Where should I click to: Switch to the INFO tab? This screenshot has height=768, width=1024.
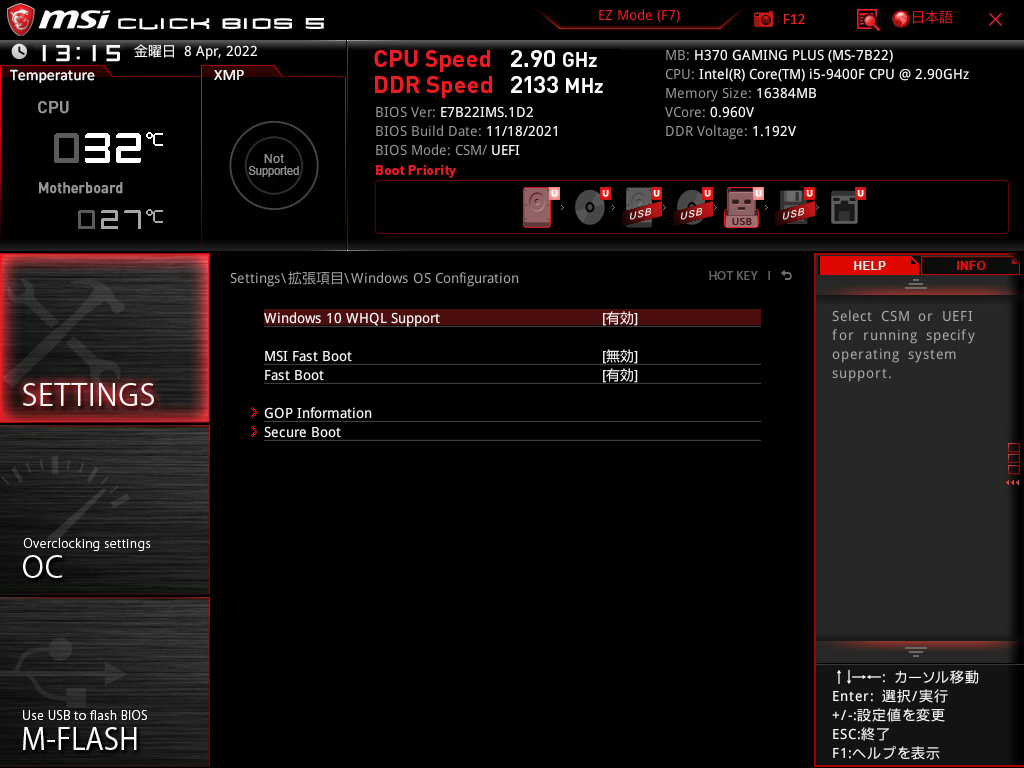click(970, 266)
